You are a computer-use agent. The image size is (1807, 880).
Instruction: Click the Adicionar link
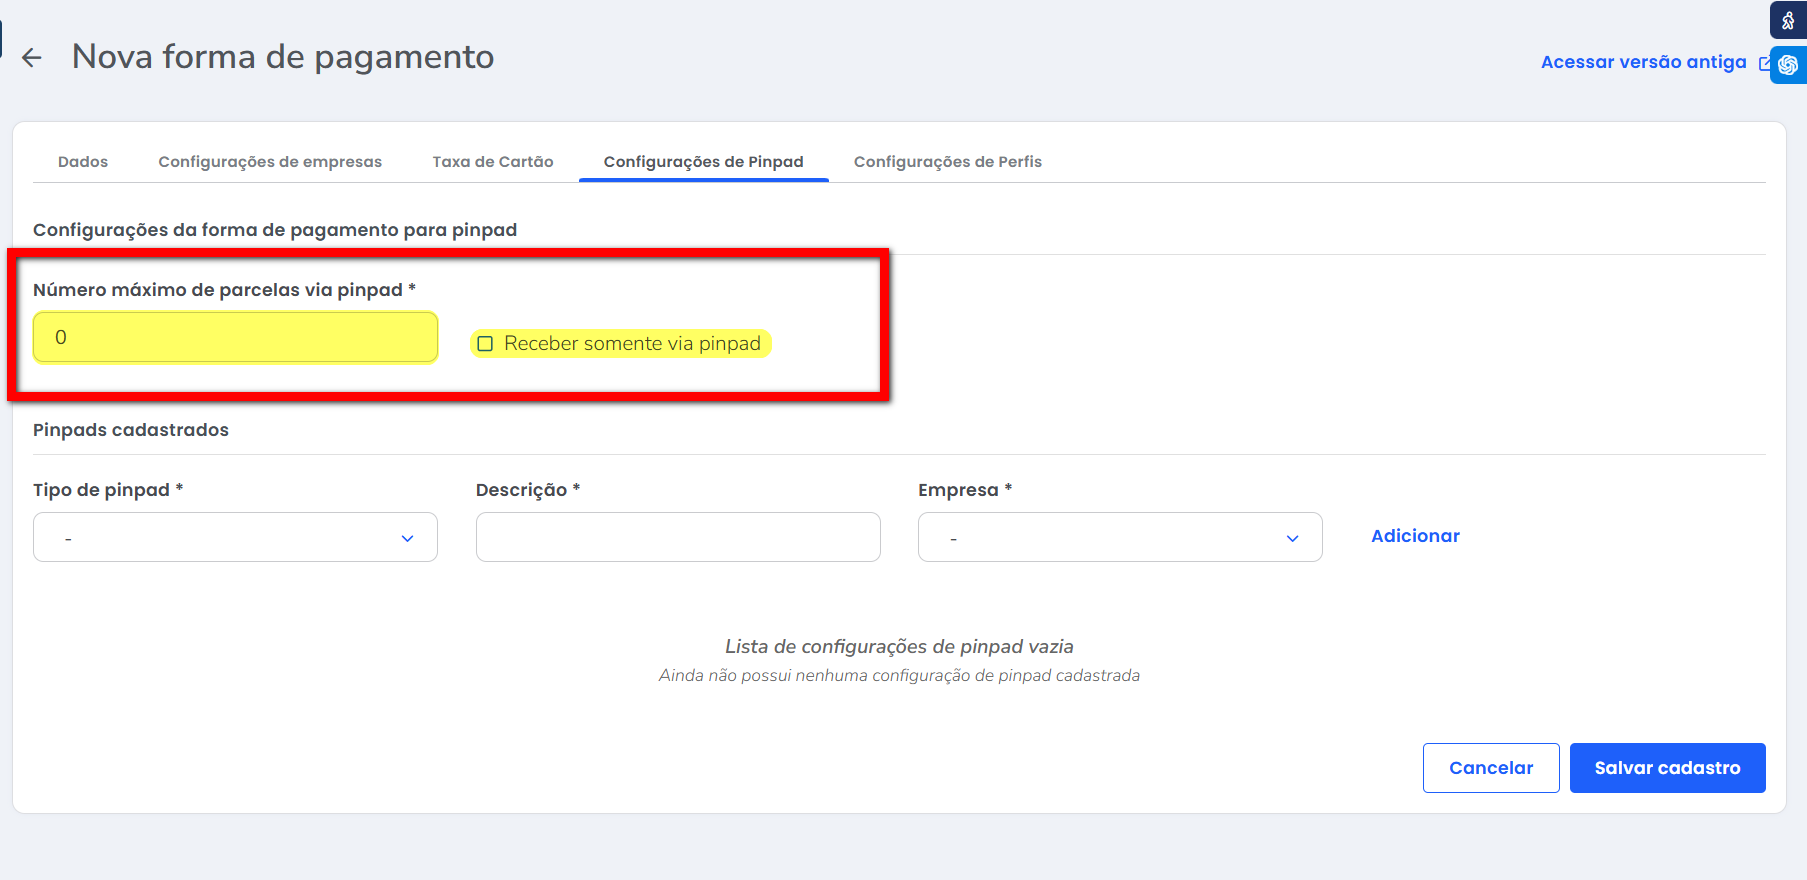coord(1415,536)
